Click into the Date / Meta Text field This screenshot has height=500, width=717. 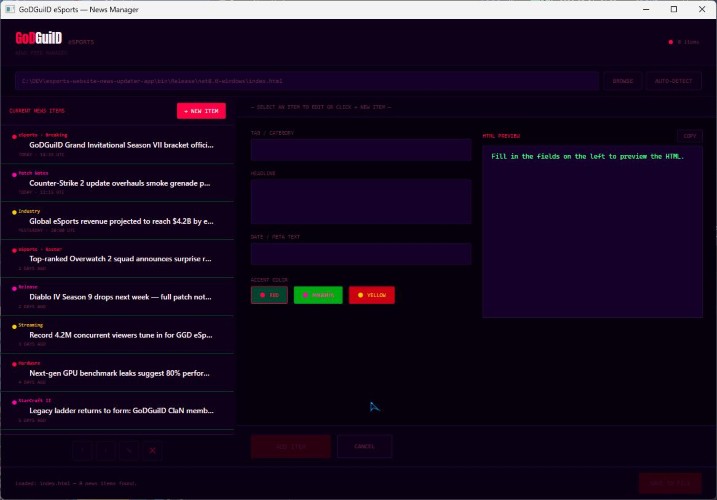click(361, 254)
